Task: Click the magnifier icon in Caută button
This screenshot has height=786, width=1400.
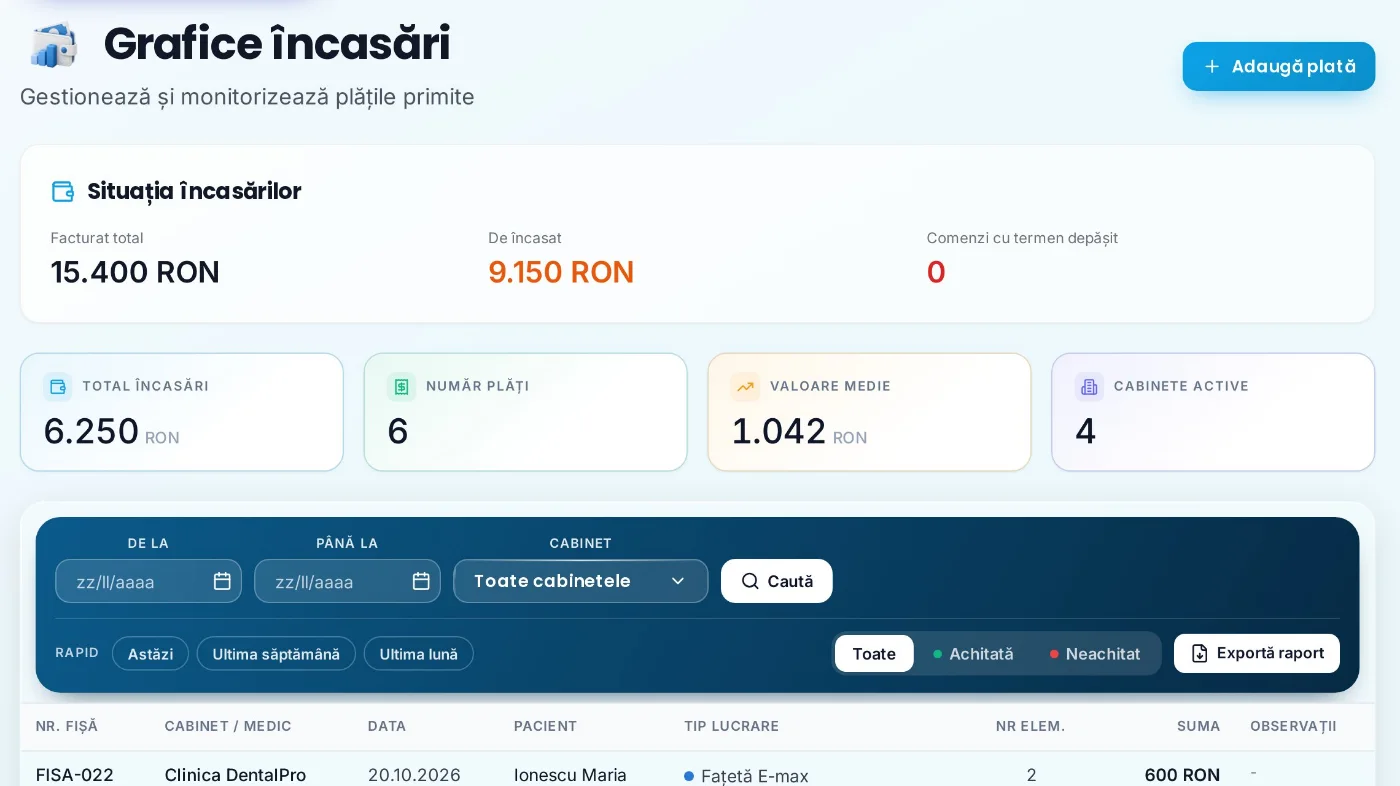Action: coord(750,581)
